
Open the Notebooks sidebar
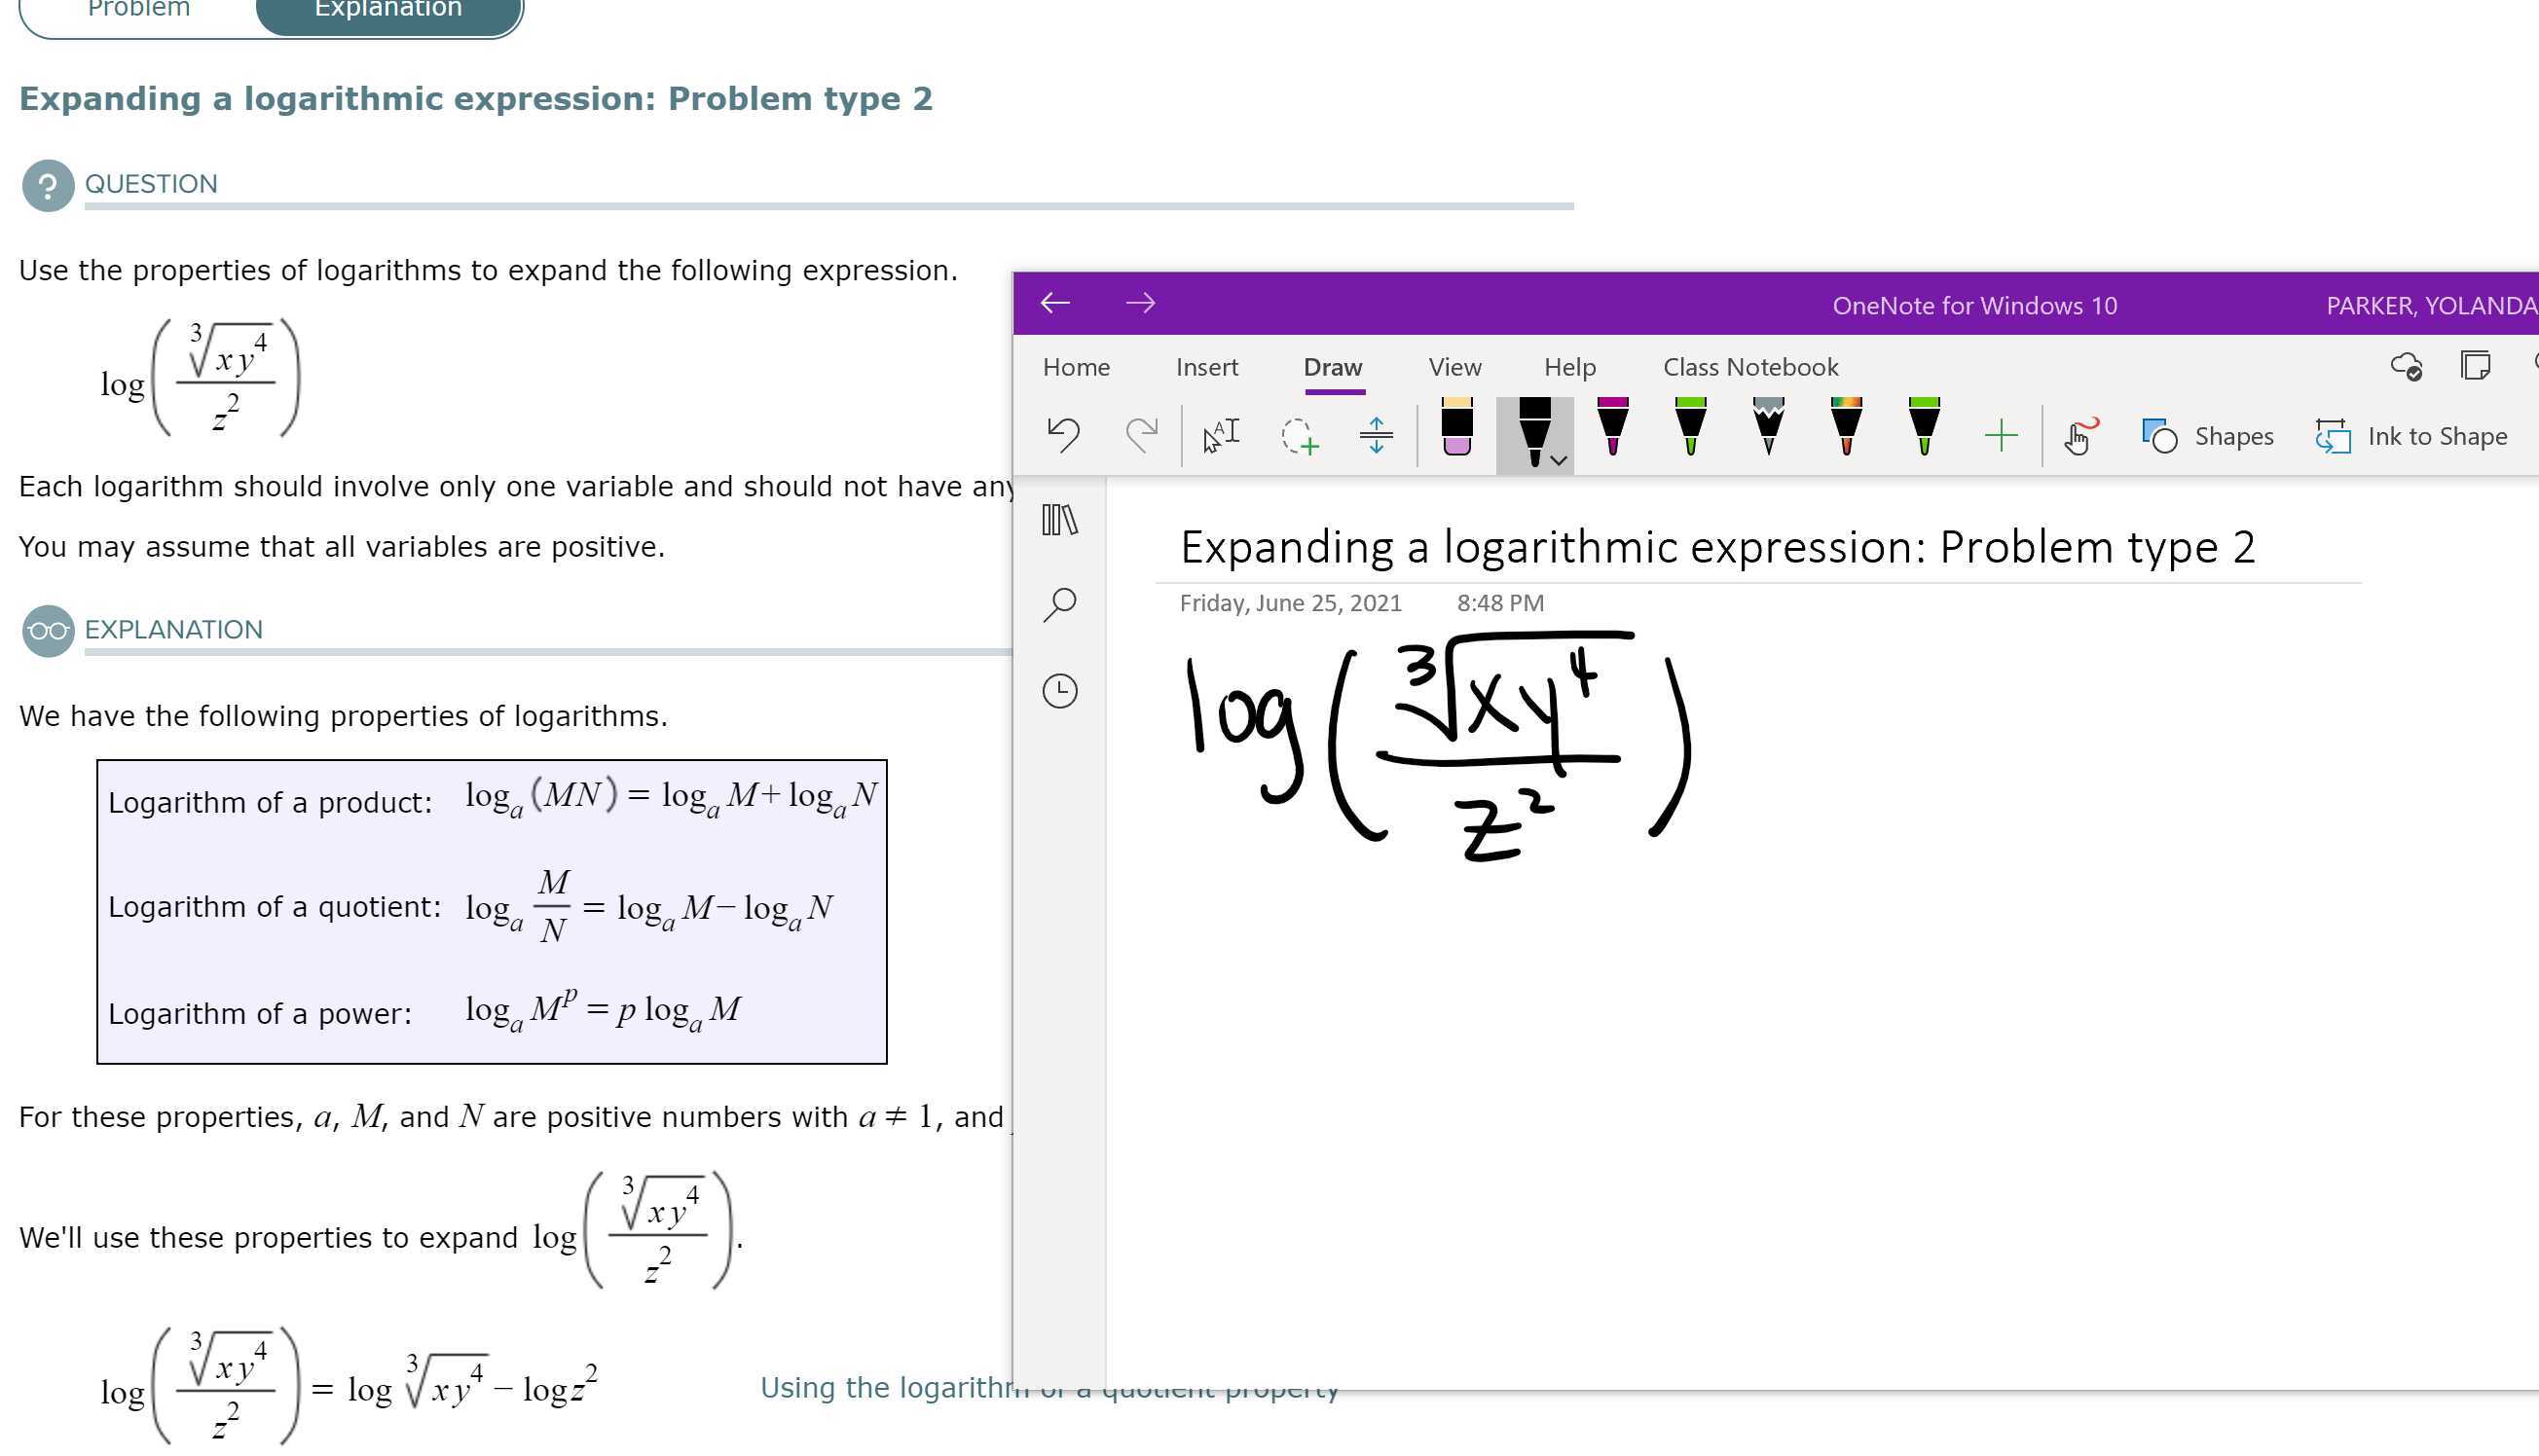pos(1058,520)
